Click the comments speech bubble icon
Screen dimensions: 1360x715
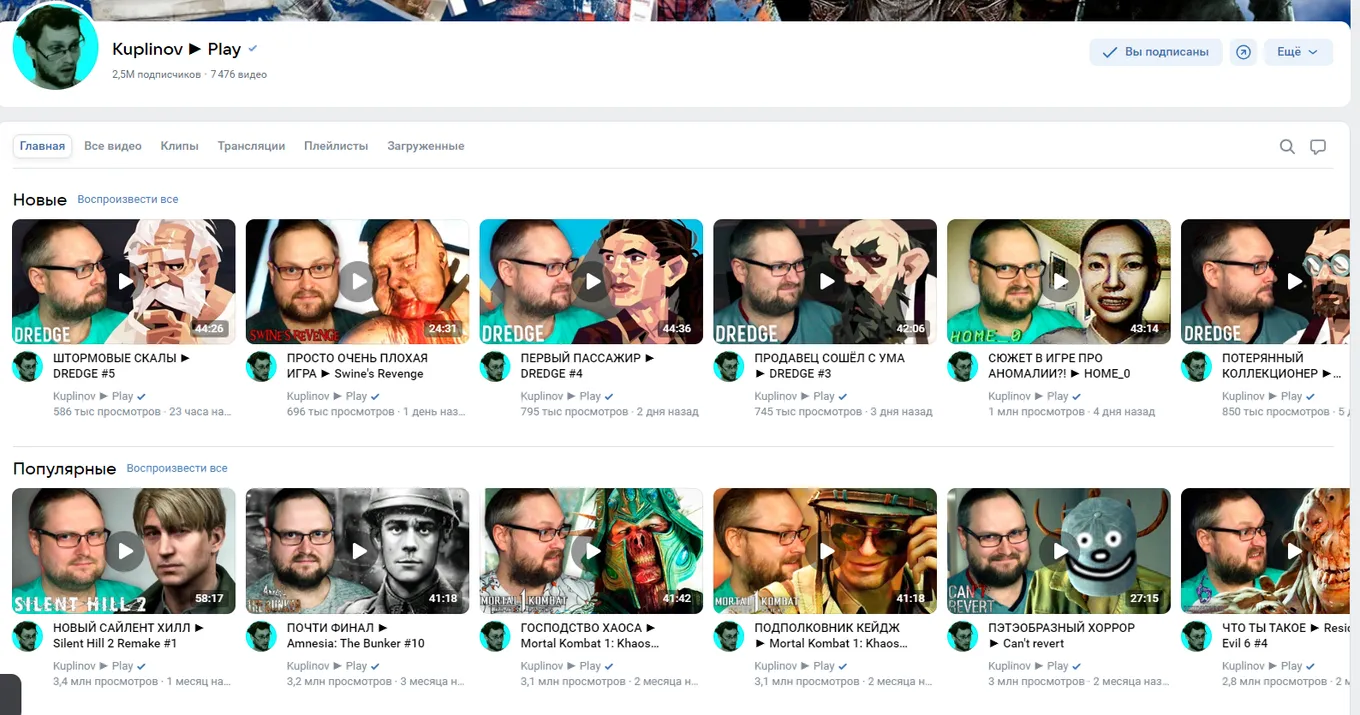tap(1318, 147)
